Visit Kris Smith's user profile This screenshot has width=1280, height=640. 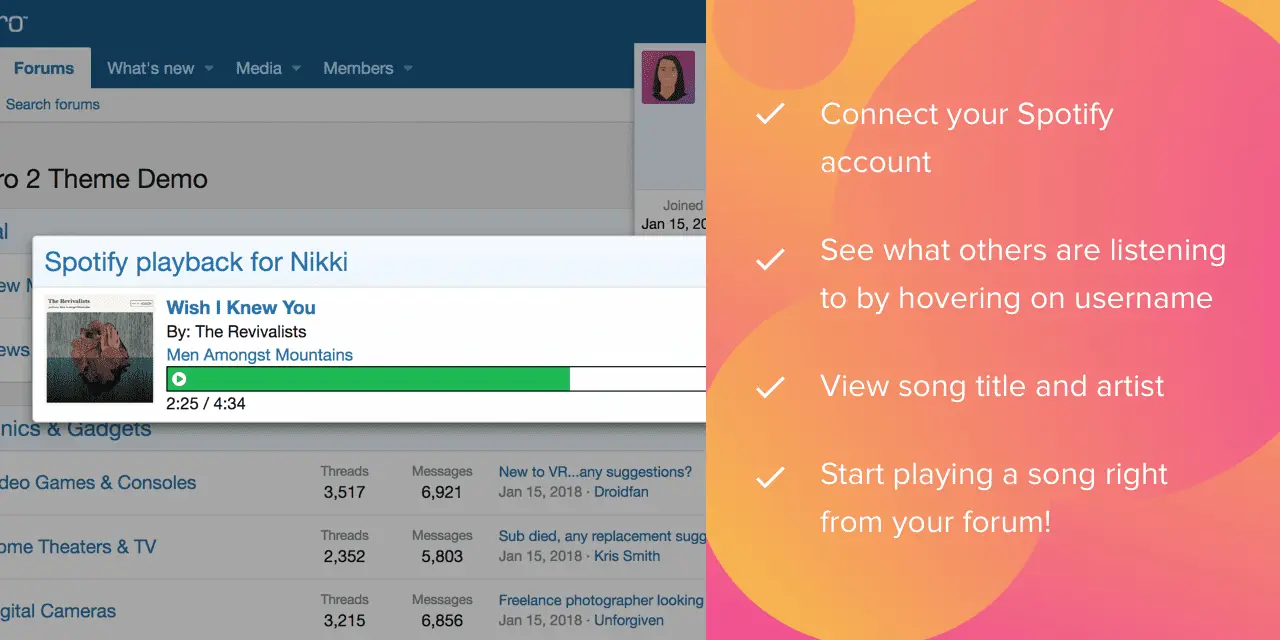(627, 556)
